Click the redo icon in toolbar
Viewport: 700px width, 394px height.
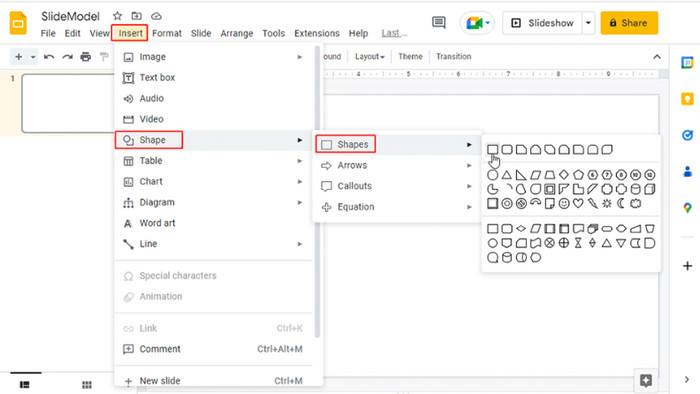pyautogui.click(x=67, y=57)
